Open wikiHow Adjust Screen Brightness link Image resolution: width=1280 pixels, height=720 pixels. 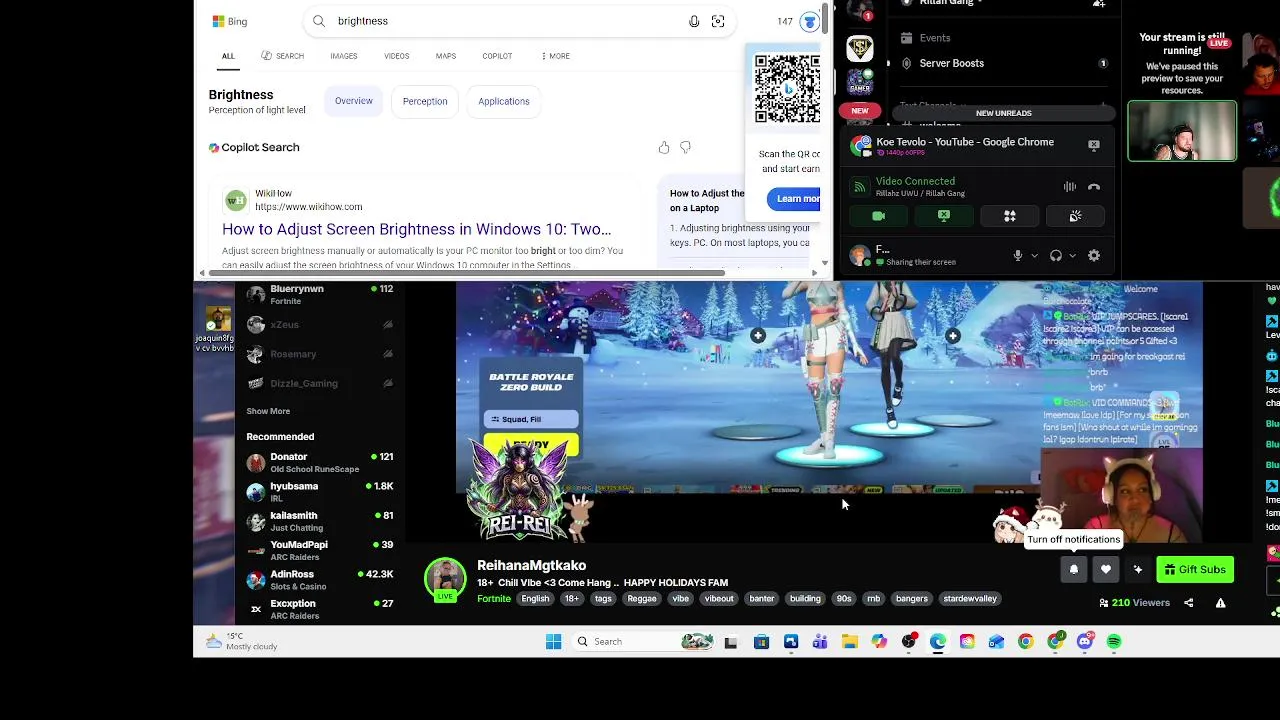pyautogui.click(x=416, y=229)
